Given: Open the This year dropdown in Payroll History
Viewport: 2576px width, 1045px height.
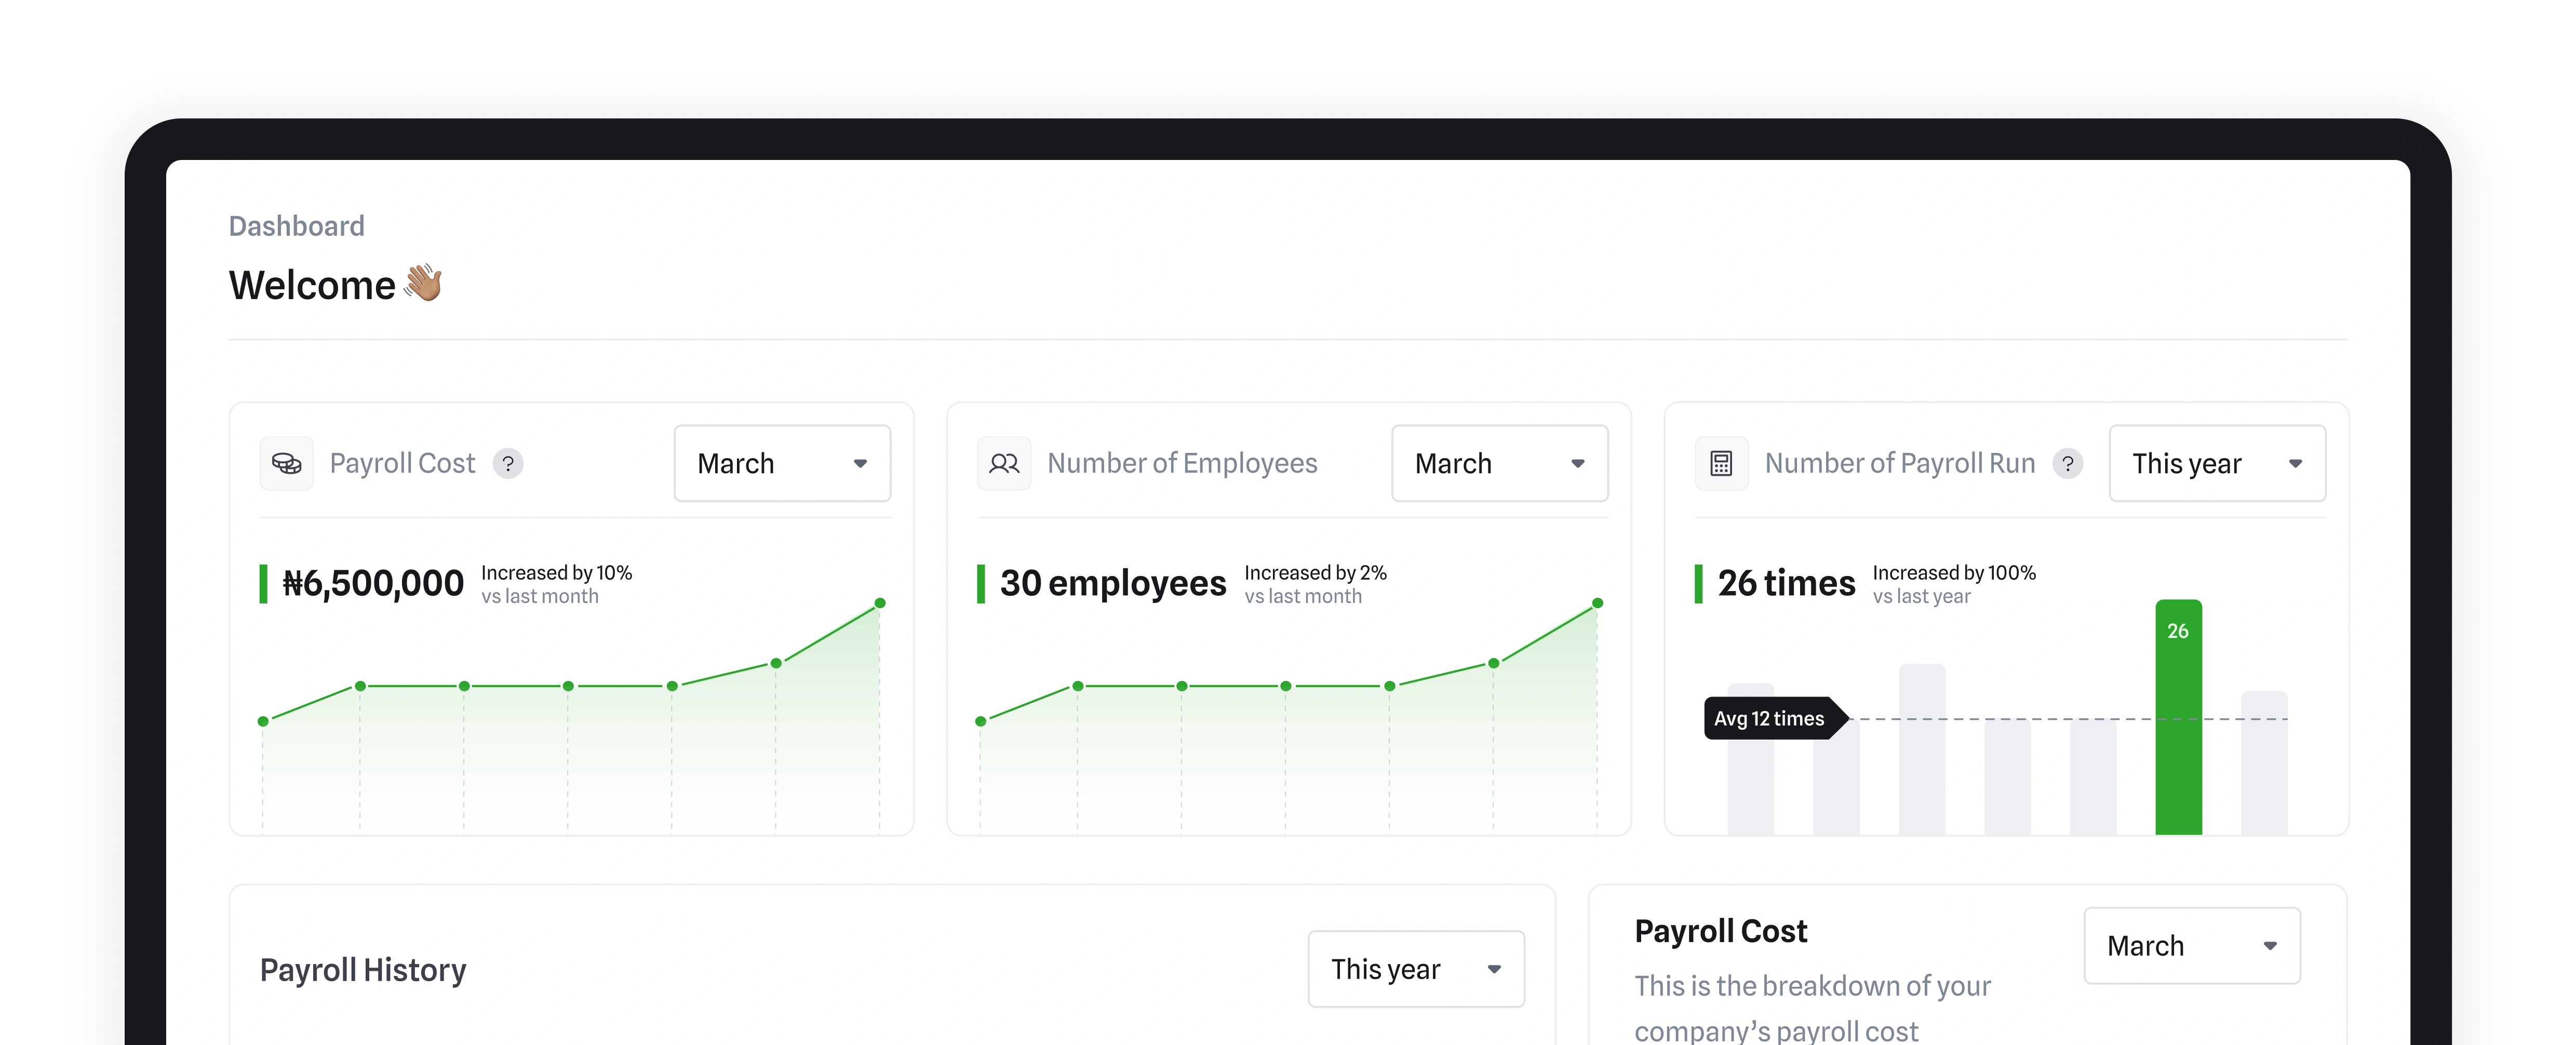Looking at the screenshot, I should [1415, 968].
